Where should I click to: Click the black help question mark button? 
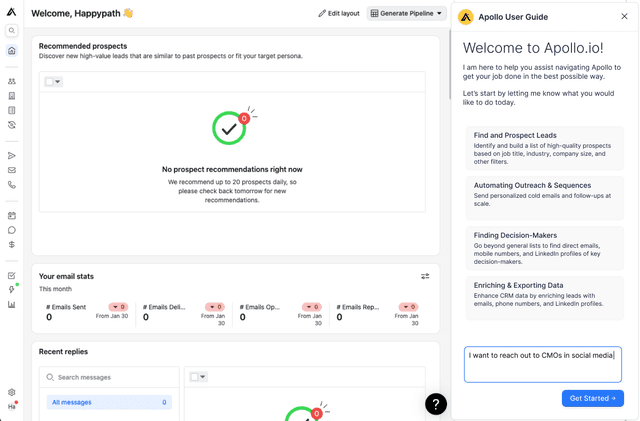(x=436, y=404)
